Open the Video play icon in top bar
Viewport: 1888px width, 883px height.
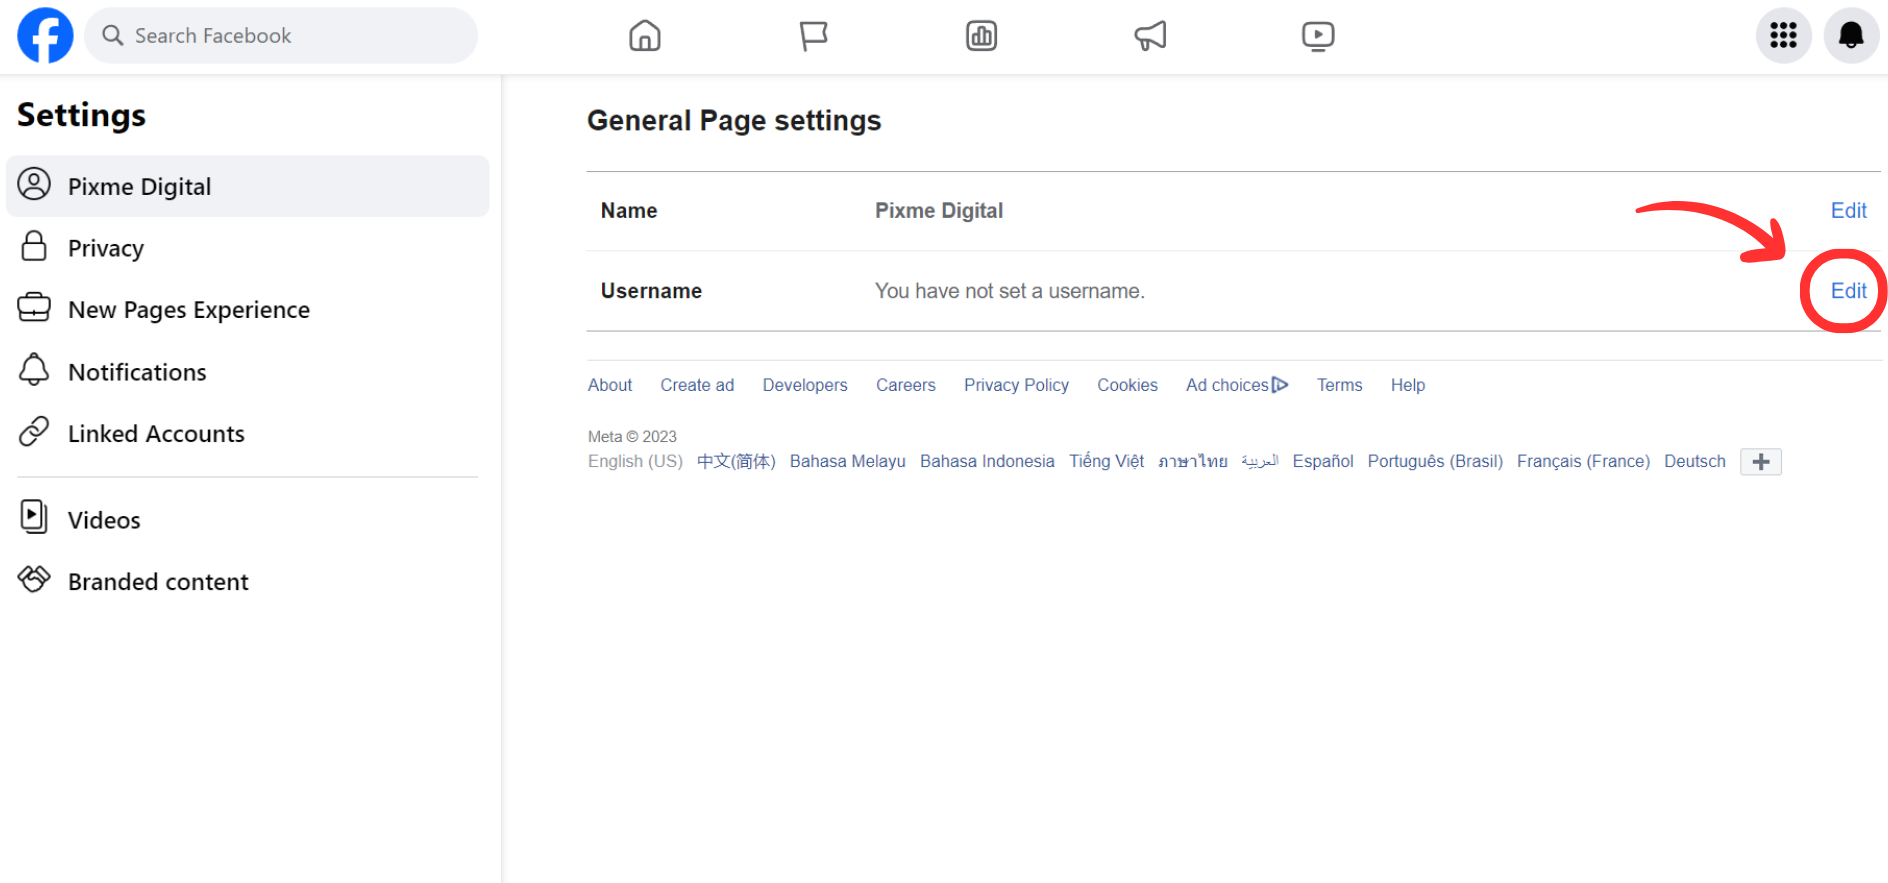[x=1318, y=36]
